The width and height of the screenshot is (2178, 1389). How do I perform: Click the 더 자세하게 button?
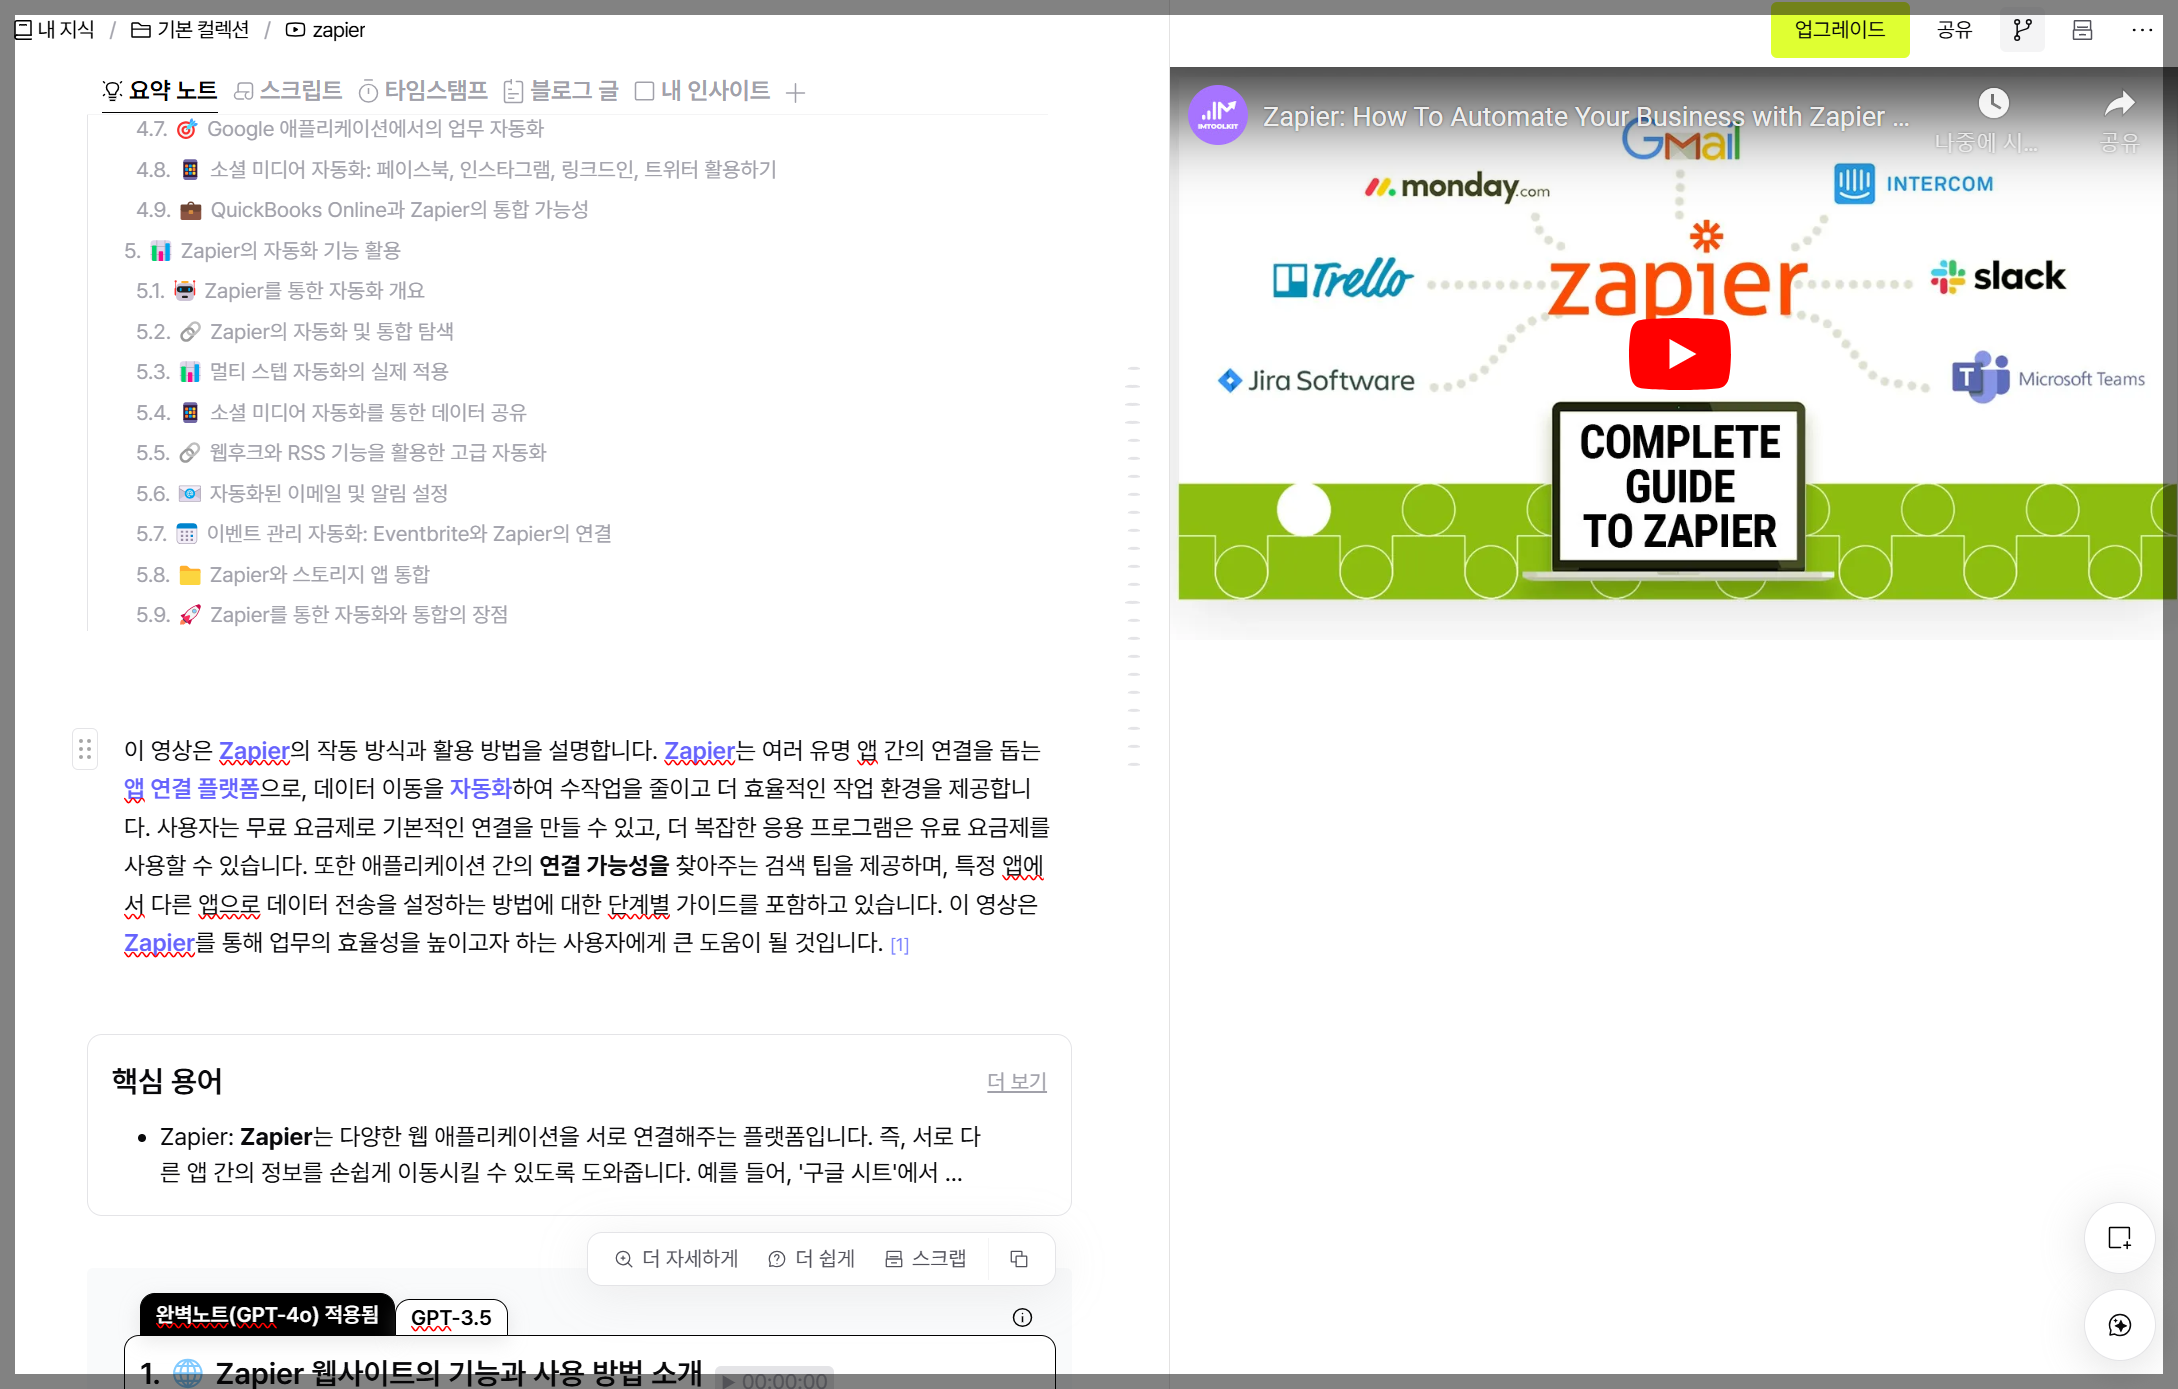click(677, 1259)
